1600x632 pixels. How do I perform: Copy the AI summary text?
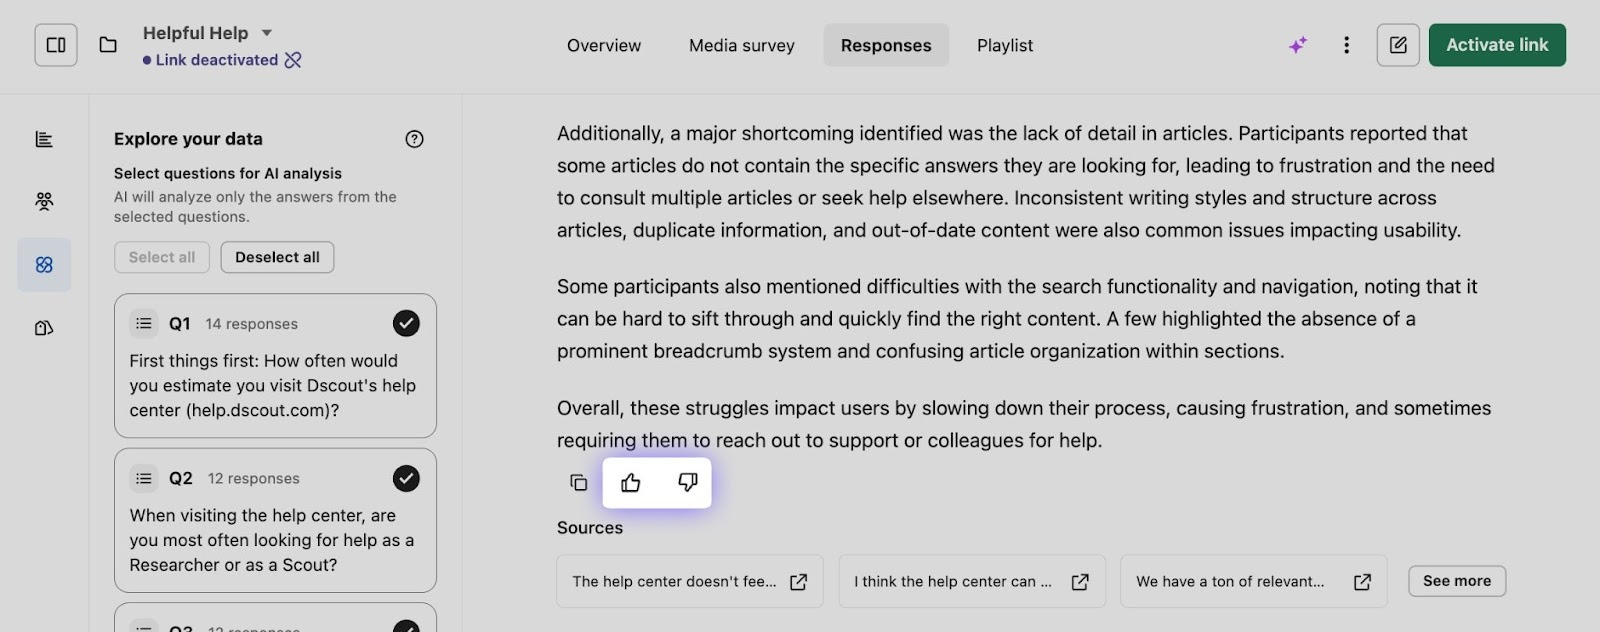578,483
